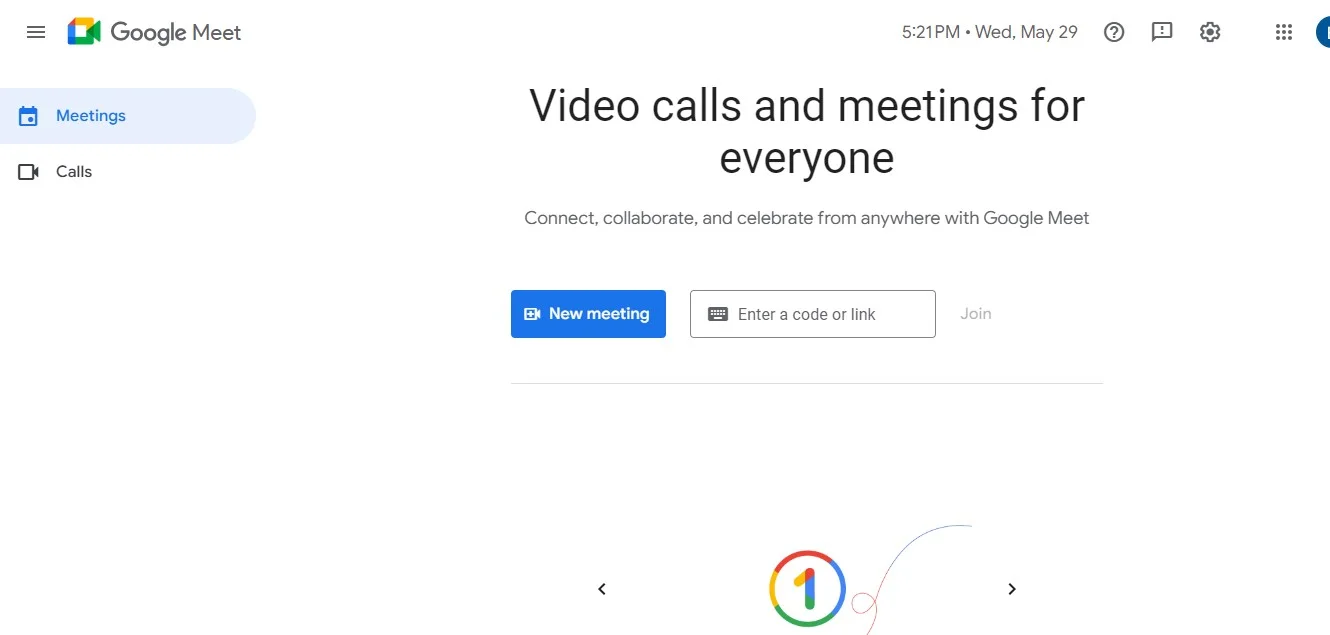Click the Google One carousel illustration
This screenshot has width=1330, height=635.
click(x=808, y=588)
